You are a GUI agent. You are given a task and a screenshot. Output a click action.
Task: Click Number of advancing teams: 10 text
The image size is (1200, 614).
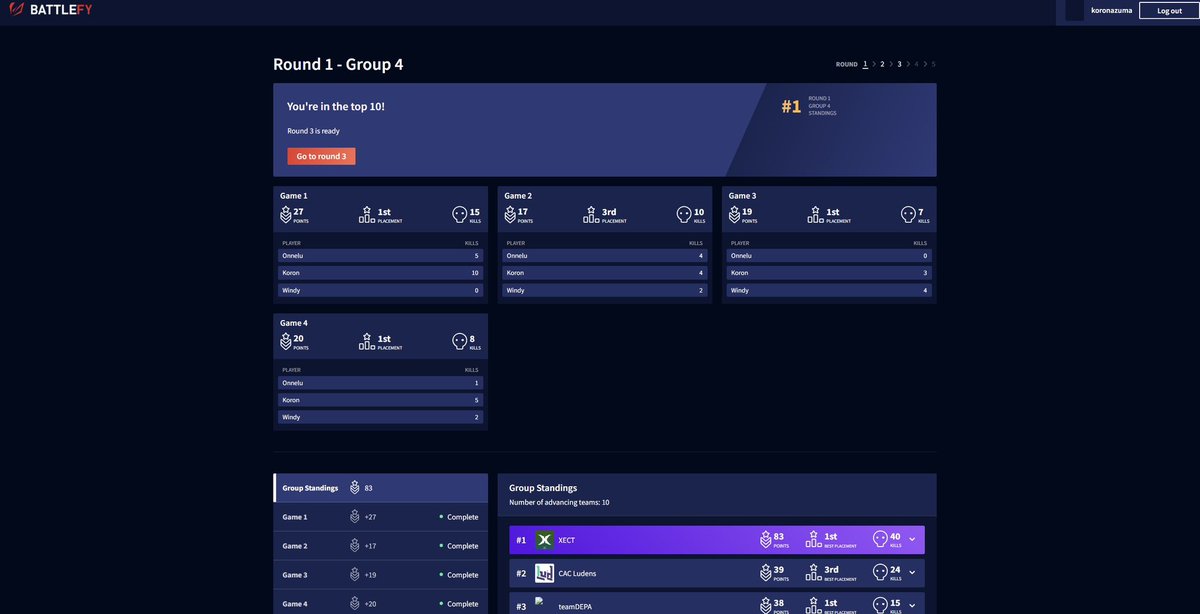coord(559,502)
